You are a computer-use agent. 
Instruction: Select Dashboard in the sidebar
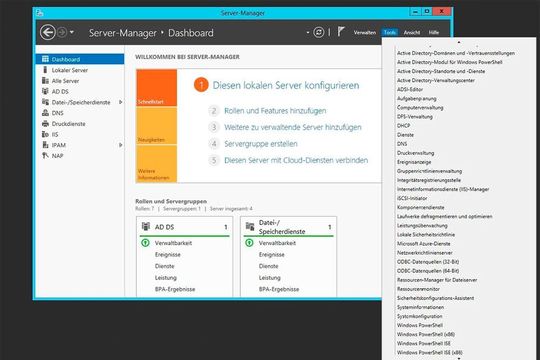point(80,59)
